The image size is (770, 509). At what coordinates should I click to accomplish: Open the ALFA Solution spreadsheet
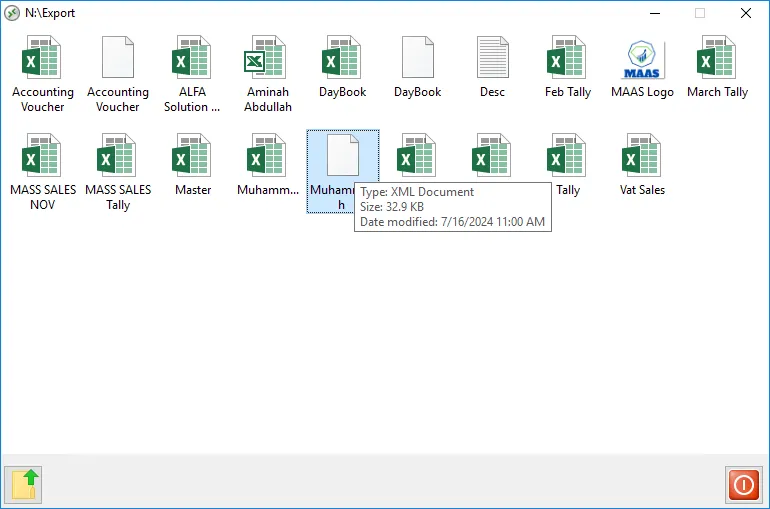pyautogui.click(x=192, y=58)
